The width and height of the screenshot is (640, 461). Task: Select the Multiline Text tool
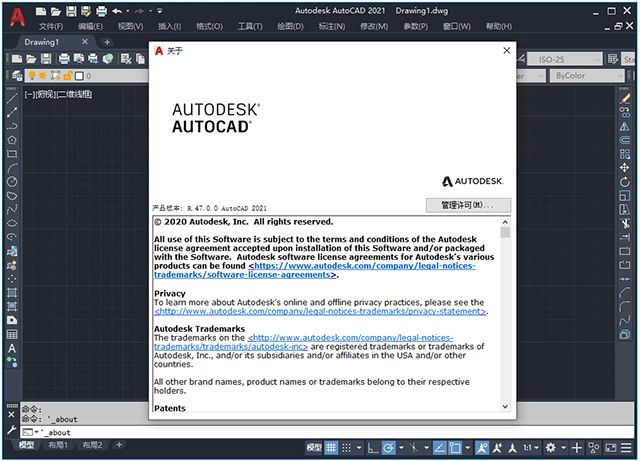click(x=12, y=348)
